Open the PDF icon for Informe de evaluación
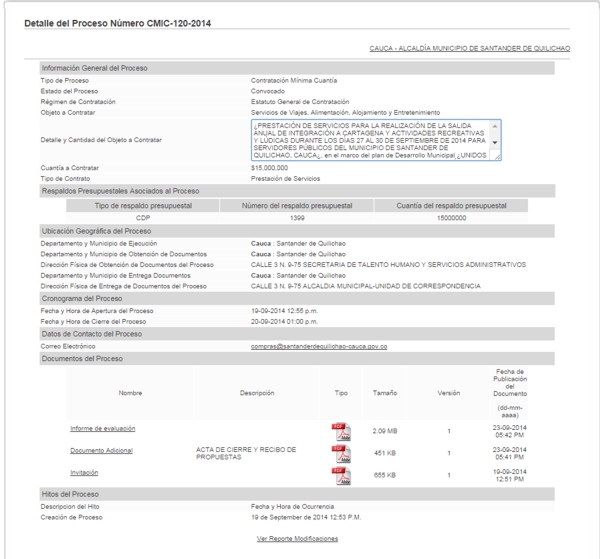The height and width of the screenshot is (559, 600). [341, 432]
